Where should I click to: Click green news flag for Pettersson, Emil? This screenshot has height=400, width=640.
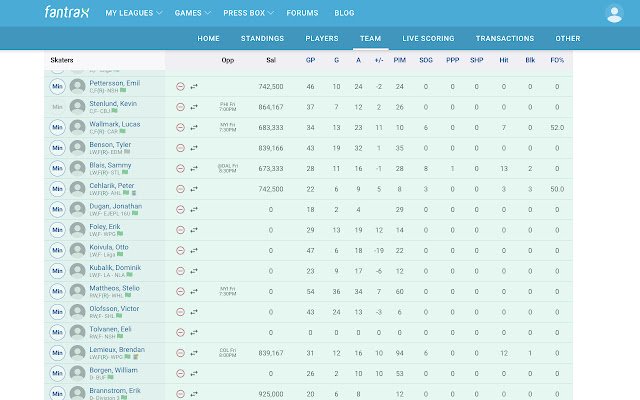pyautogui.click(x=123, y=90)
